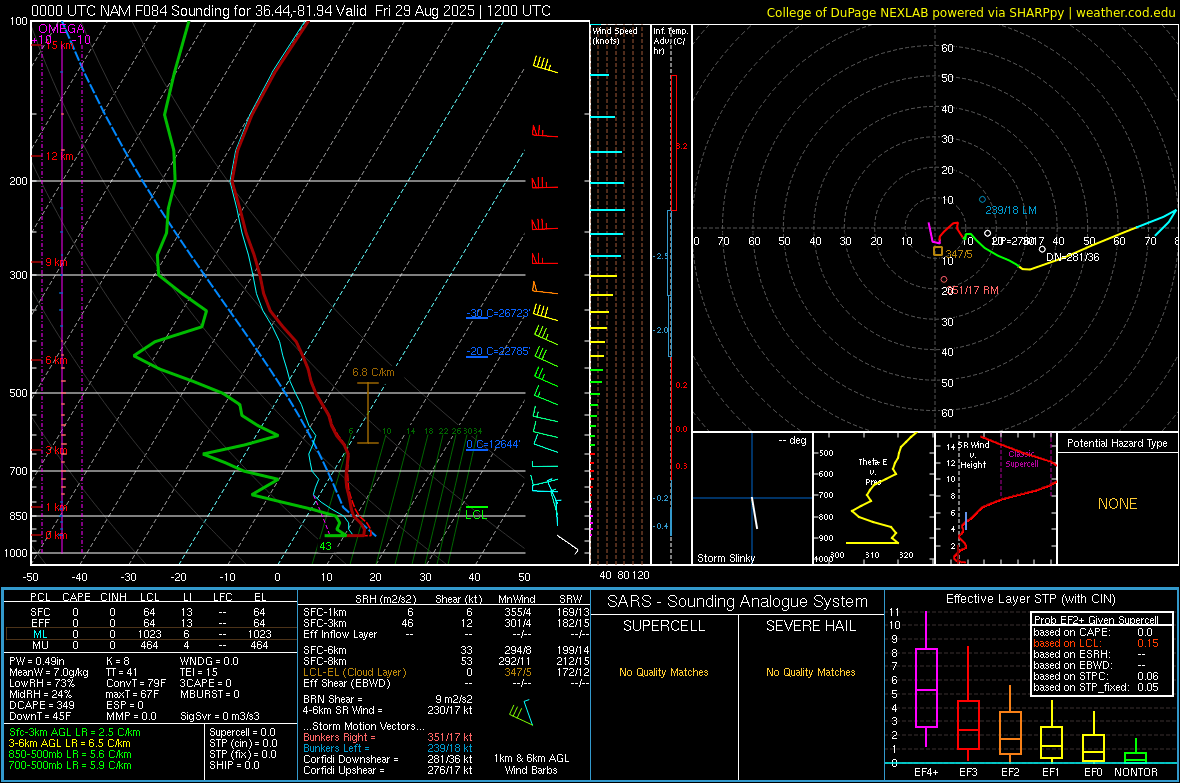The height and width of the screenshot is (783, 1180).
Task: Click the -30 C=26723' height label
Action: coord(497,313)
